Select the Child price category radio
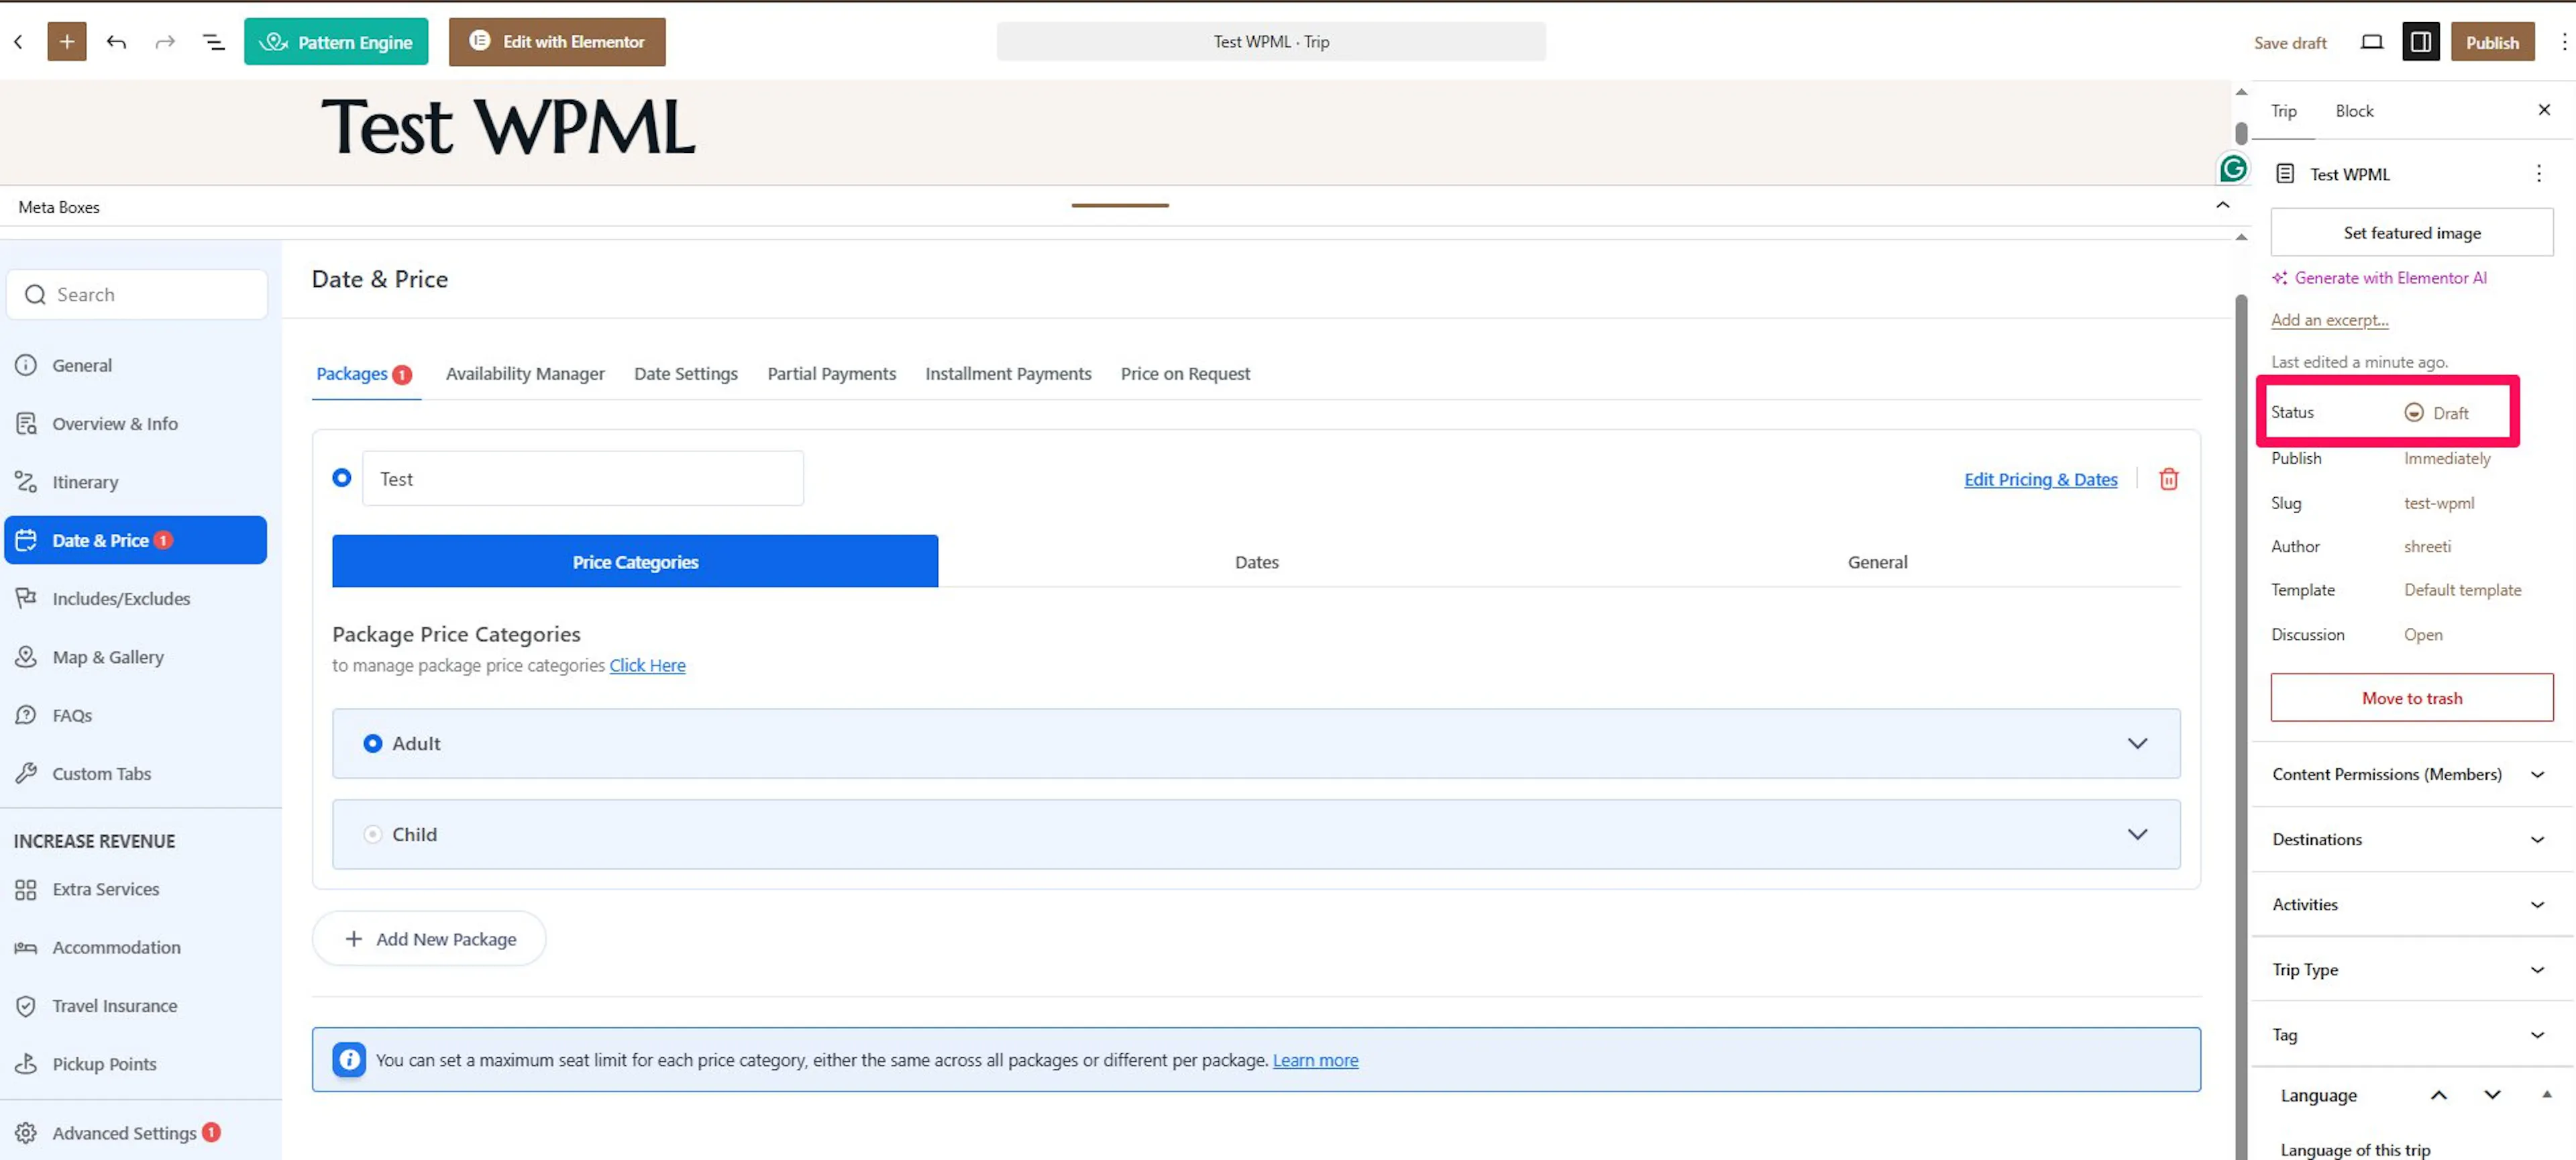The width and height of the screenshot is (2576, 1160). click(372, 834)
